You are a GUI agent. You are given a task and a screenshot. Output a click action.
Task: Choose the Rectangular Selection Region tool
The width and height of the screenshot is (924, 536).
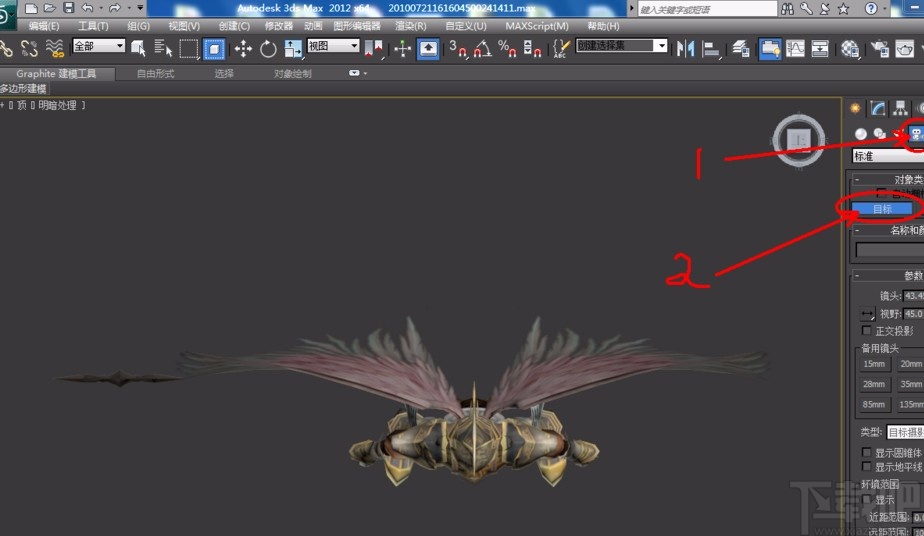(189, 49)
